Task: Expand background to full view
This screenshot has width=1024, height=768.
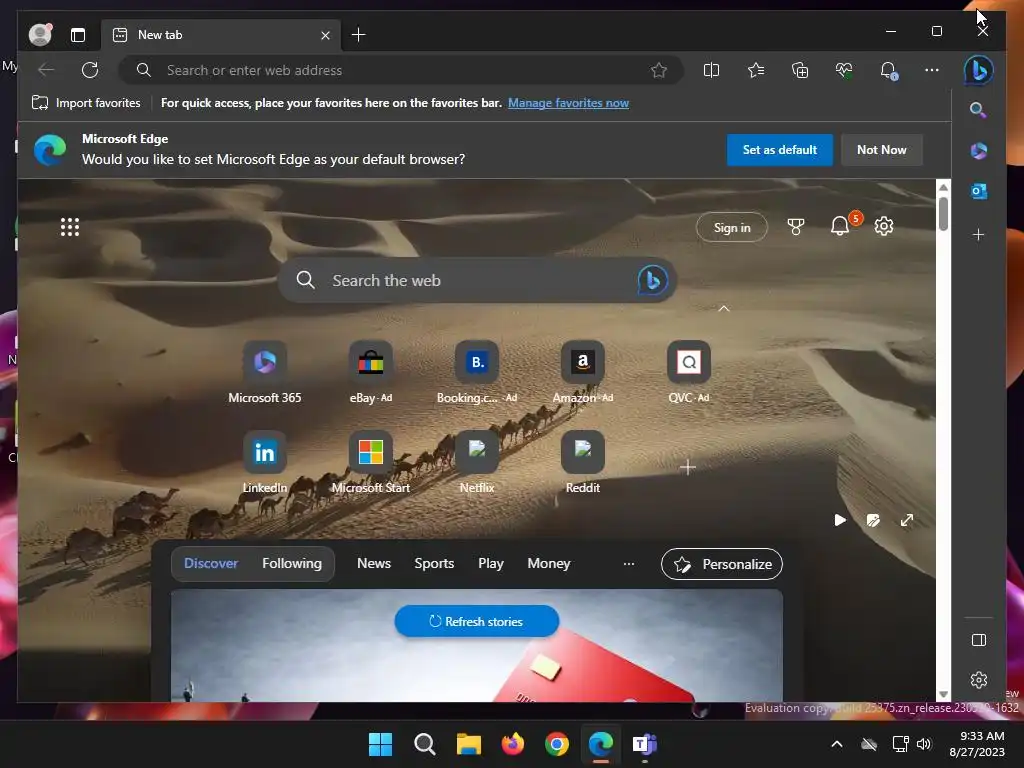Action: tap(906, 520)
